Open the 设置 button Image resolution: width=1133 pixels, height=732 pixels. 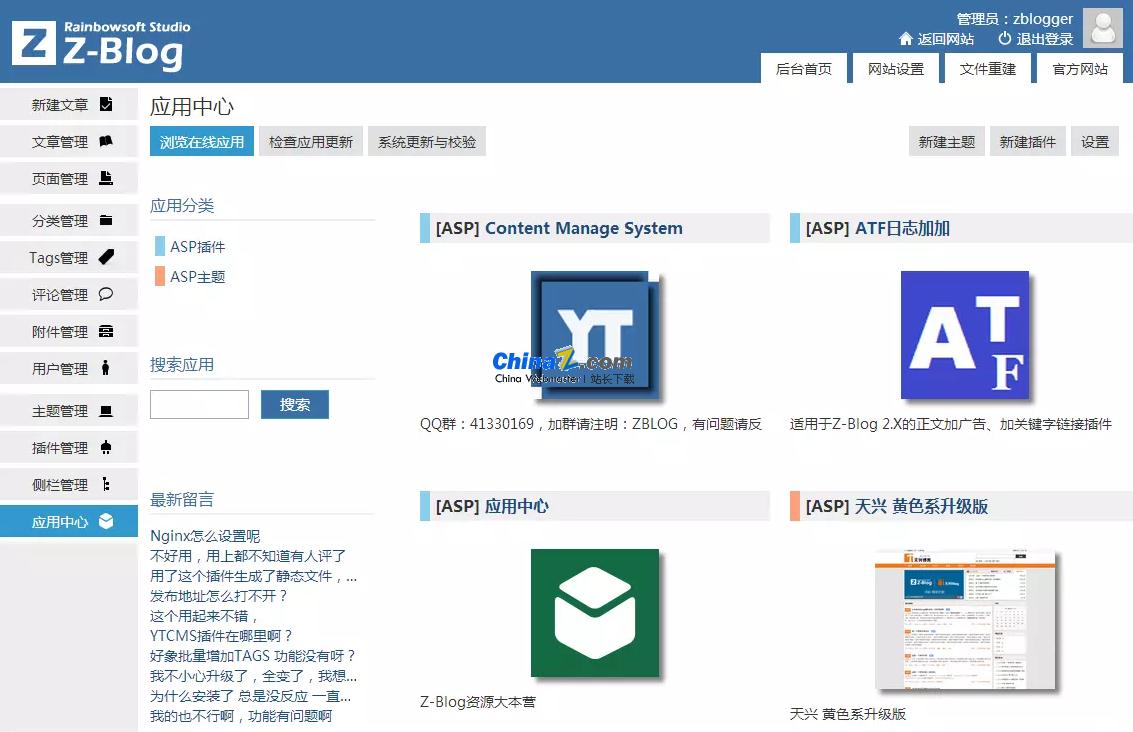[1095, 142]
